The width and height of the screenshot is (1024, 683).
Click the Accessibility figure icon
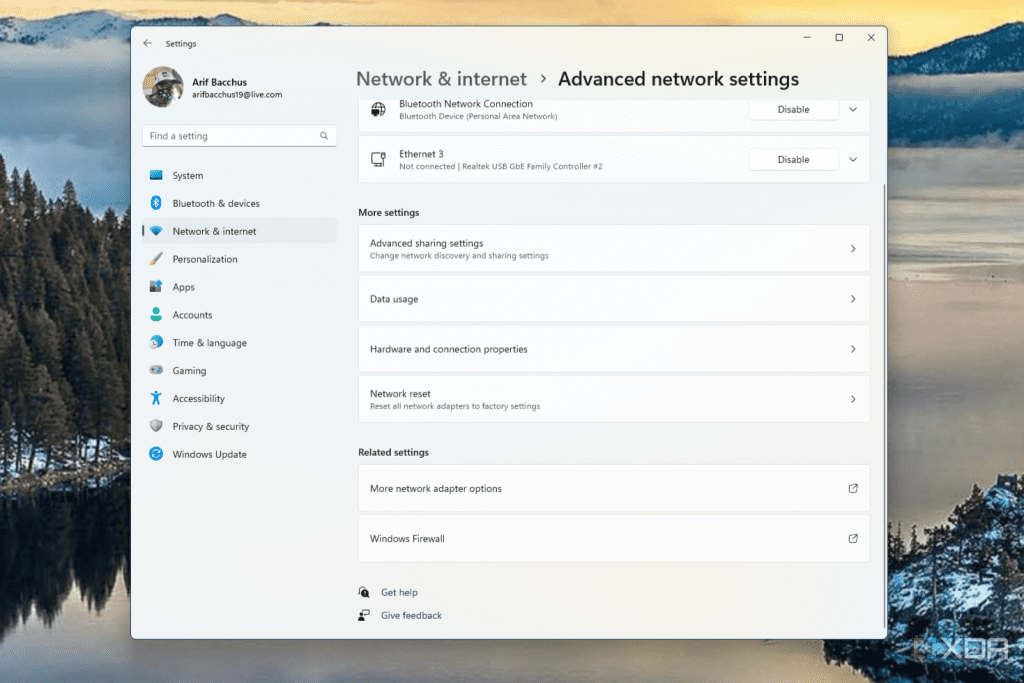(x=156, y=398)
